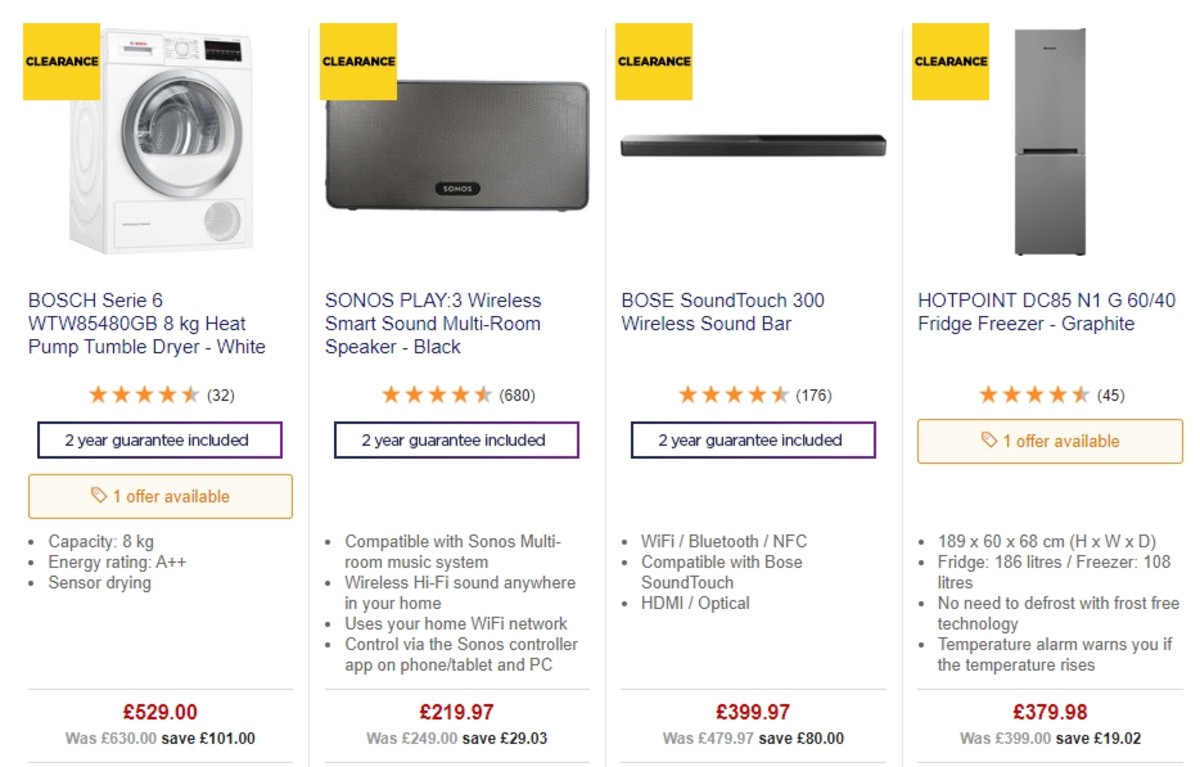This screenshot has width=1200, height=767.
Task: Click the 2 year guarantee button under the Bose sound bar
Action: [752, 440]
